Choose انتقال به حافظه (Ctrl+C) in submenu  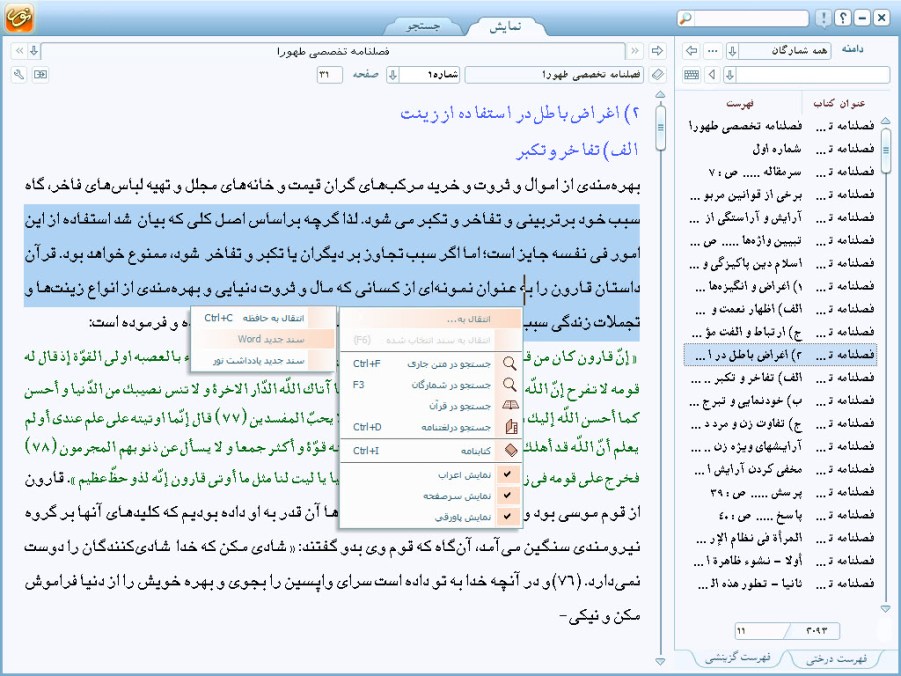[x=263, y=318]
